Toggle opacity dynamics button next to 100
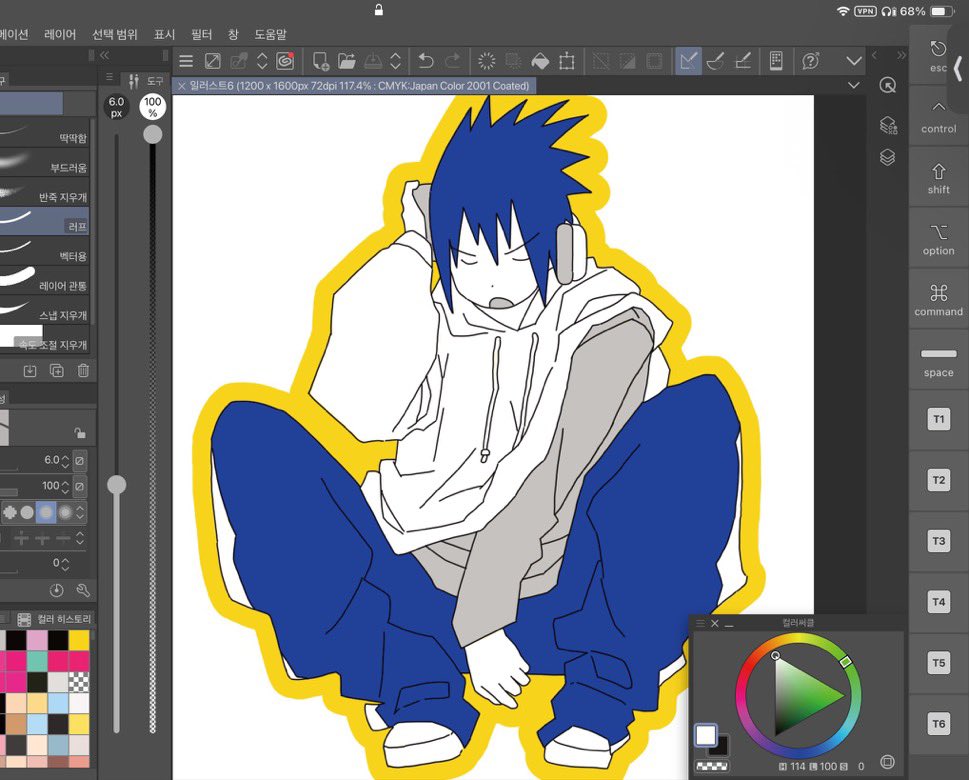 pos(80,486)
